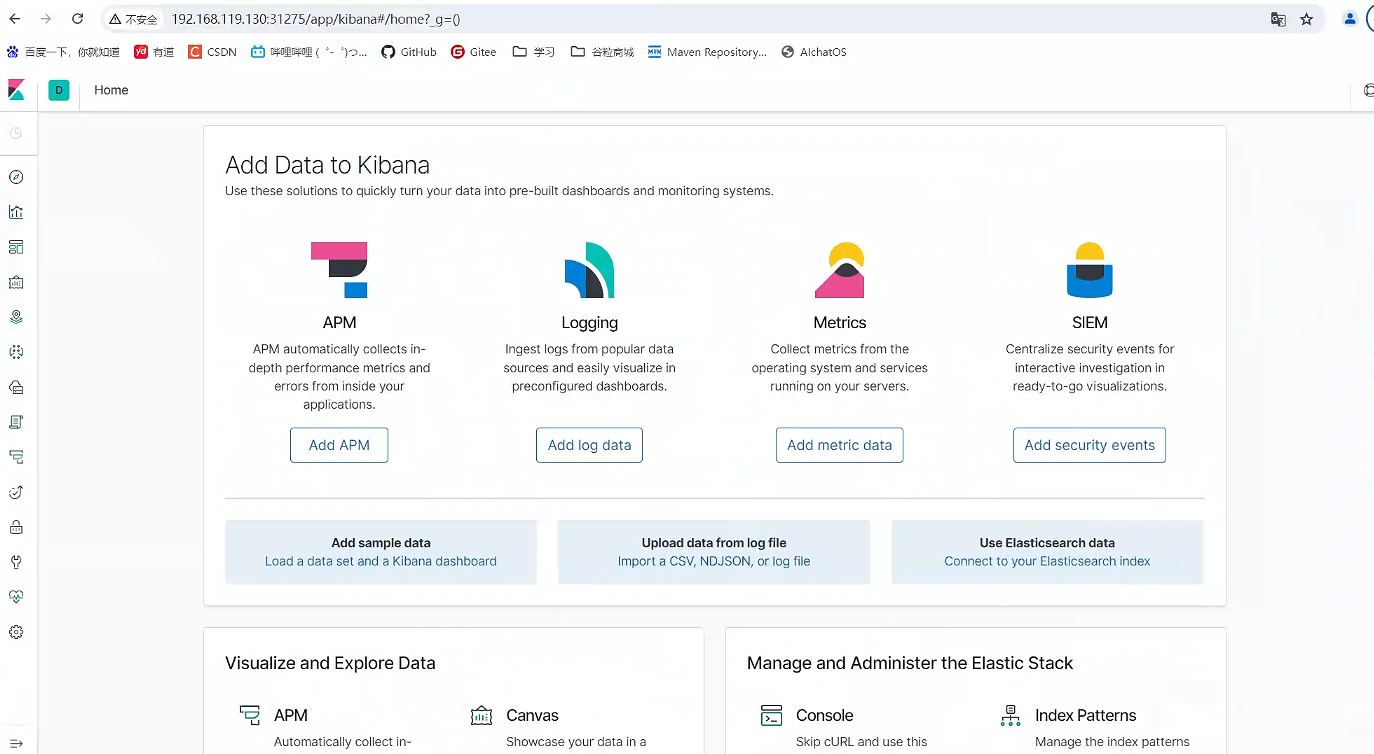The width and height of the screenshot is (1374, 754).
Task: Open the GitHub bookmark
Action: point(409,52)
